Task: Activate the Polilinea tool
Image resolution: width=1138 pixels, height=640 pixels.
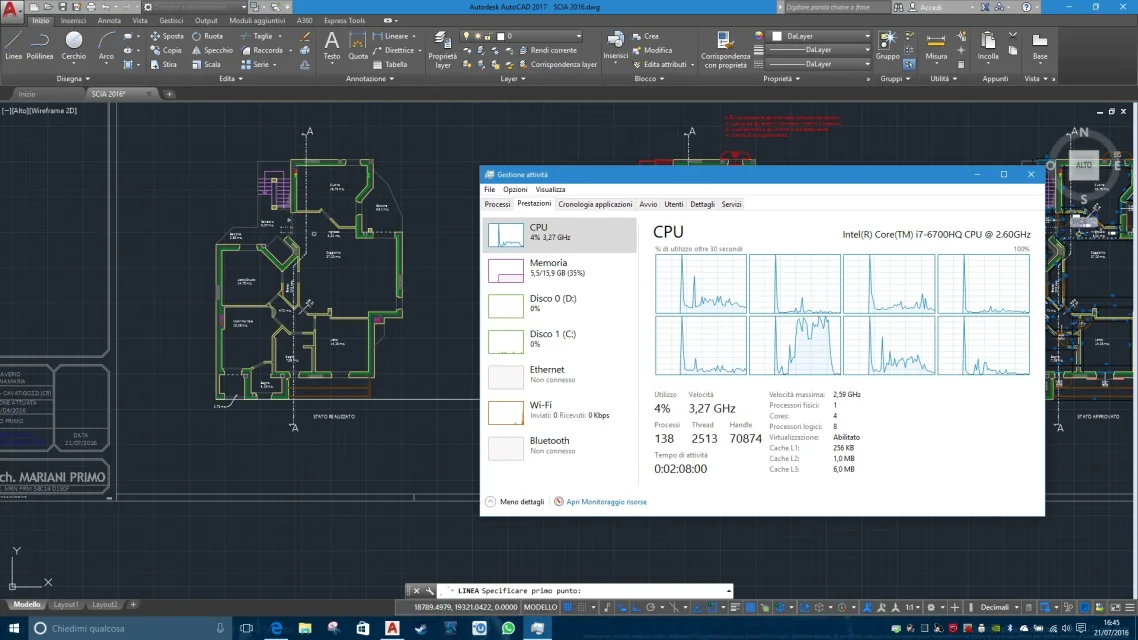Action: click(x=40, y=45)
